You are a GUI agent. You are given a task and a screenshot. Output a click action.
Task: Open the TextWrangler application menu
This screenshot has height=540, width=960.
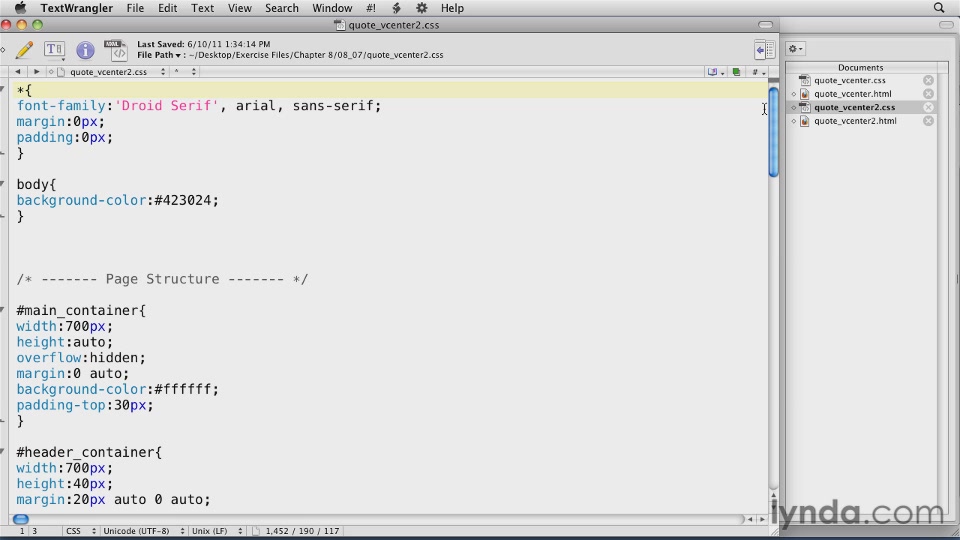tap(77, 8)
